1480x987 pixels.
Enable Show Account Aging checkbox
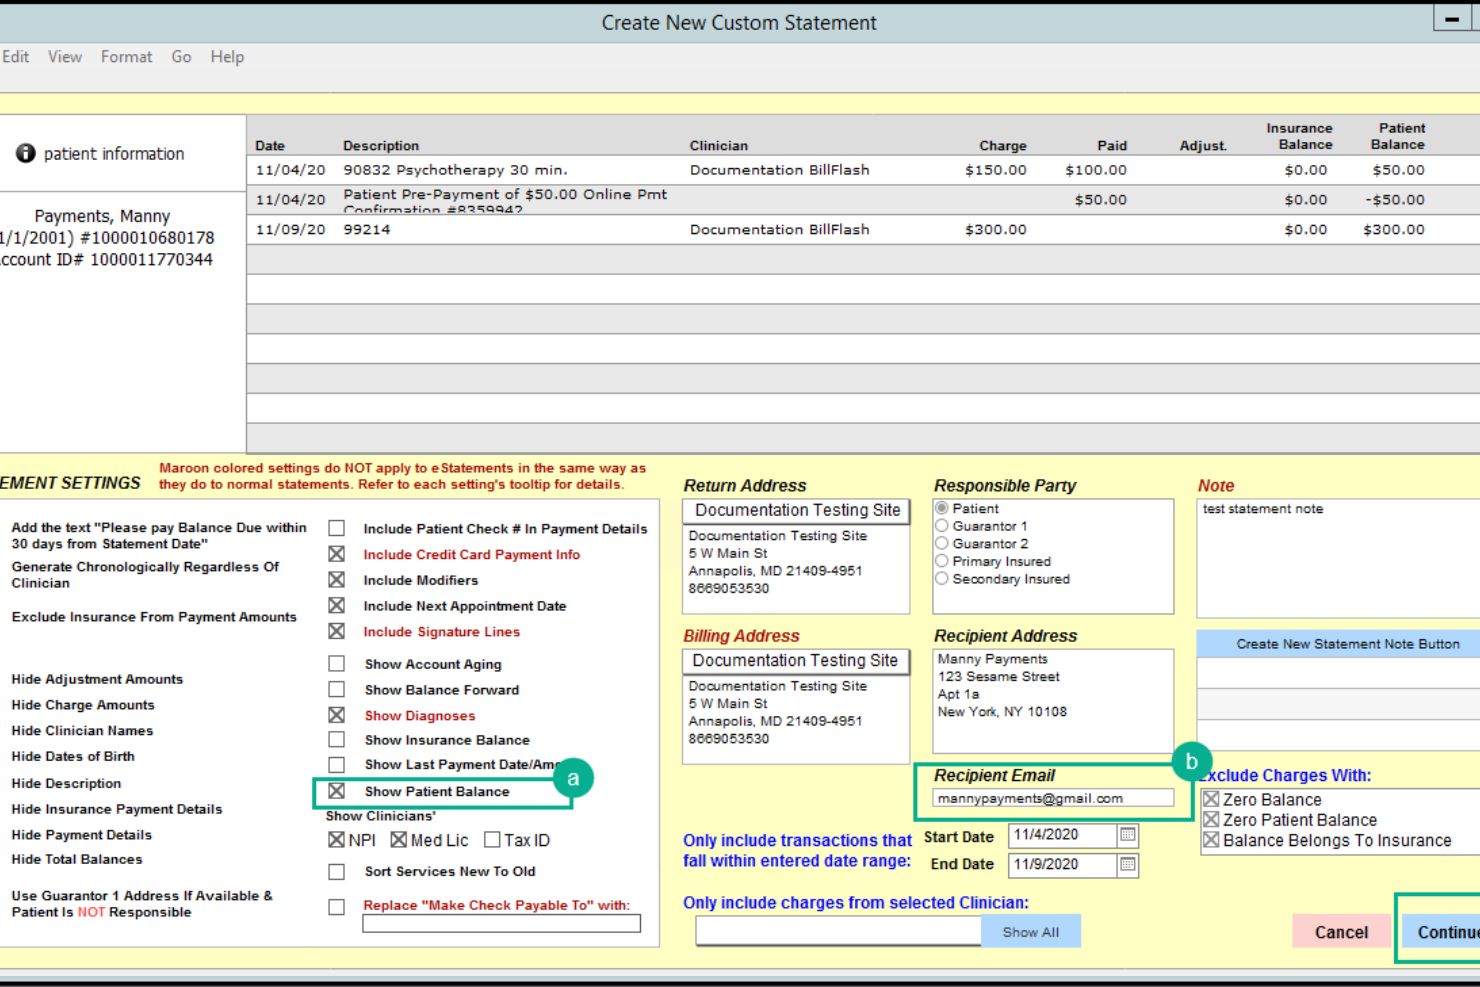[337, 664]
